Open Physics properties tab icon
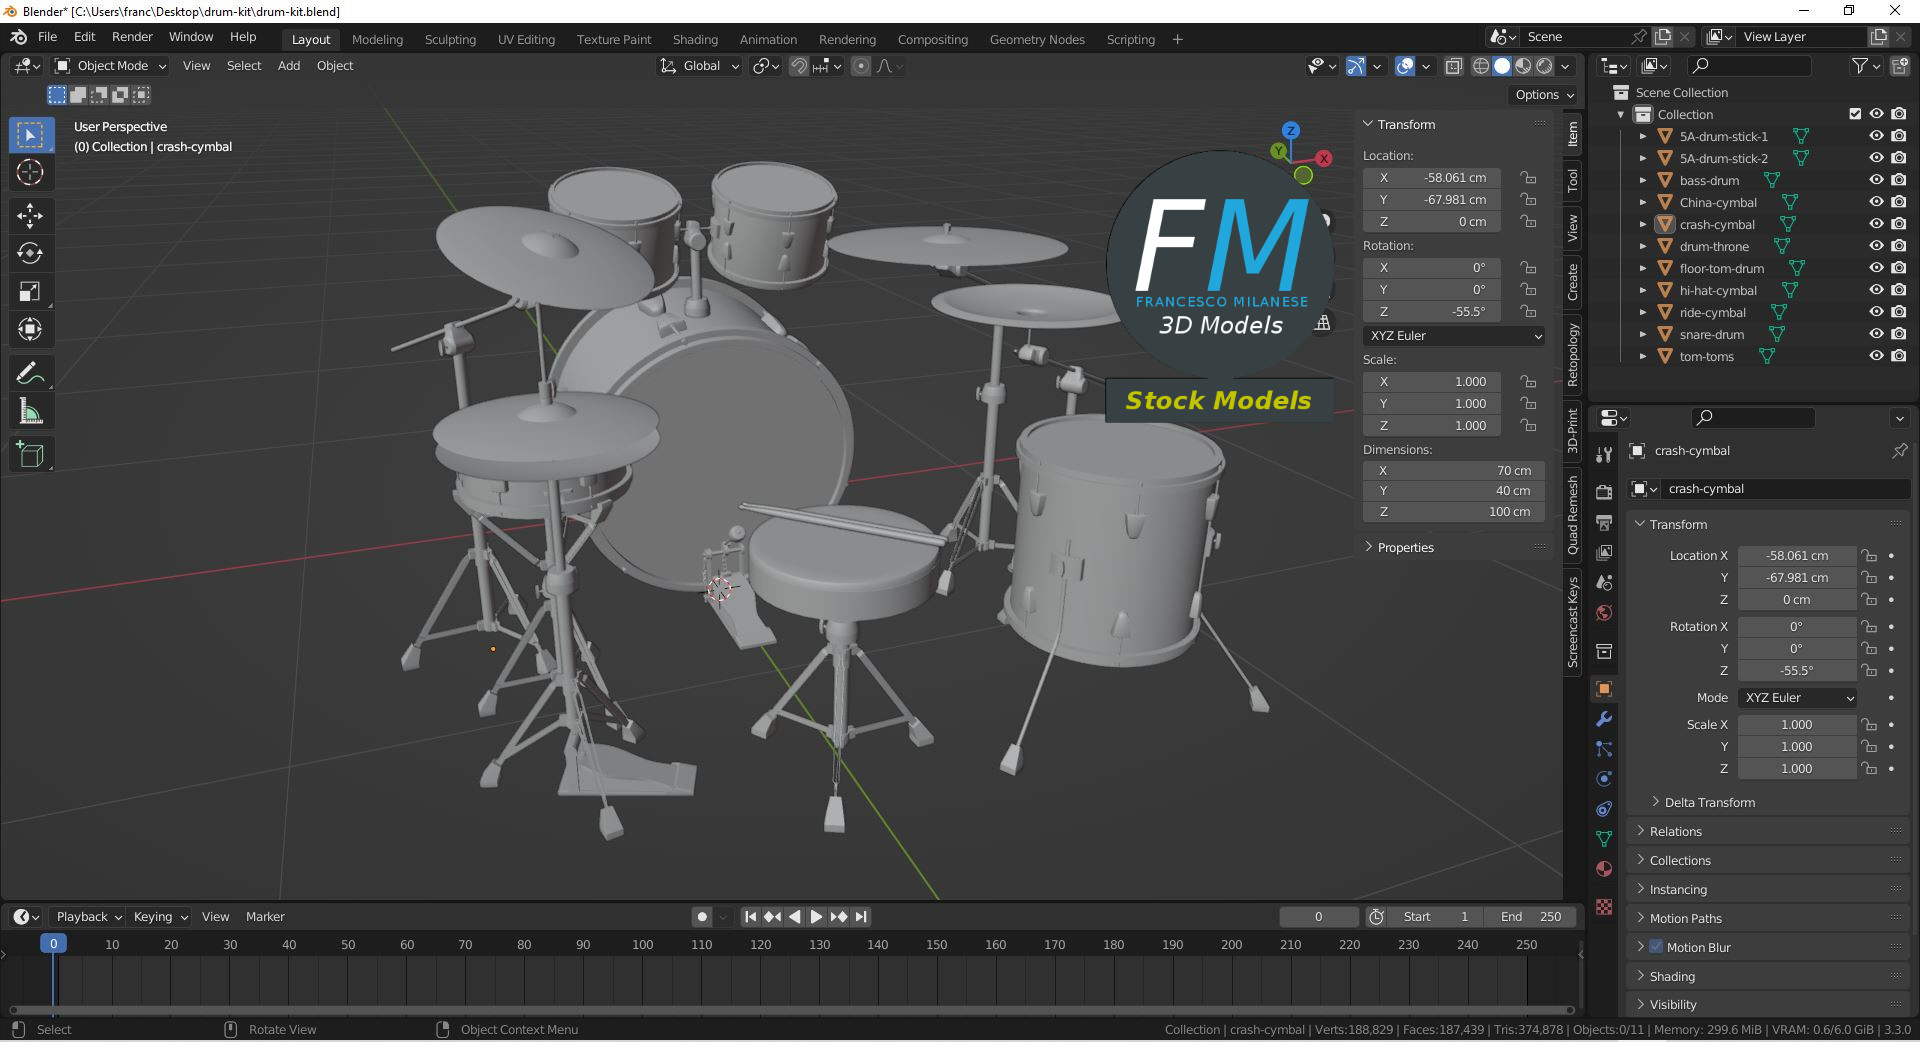The height and width of the screenshot is (1042, 1920). click(x=1604, y=779)
